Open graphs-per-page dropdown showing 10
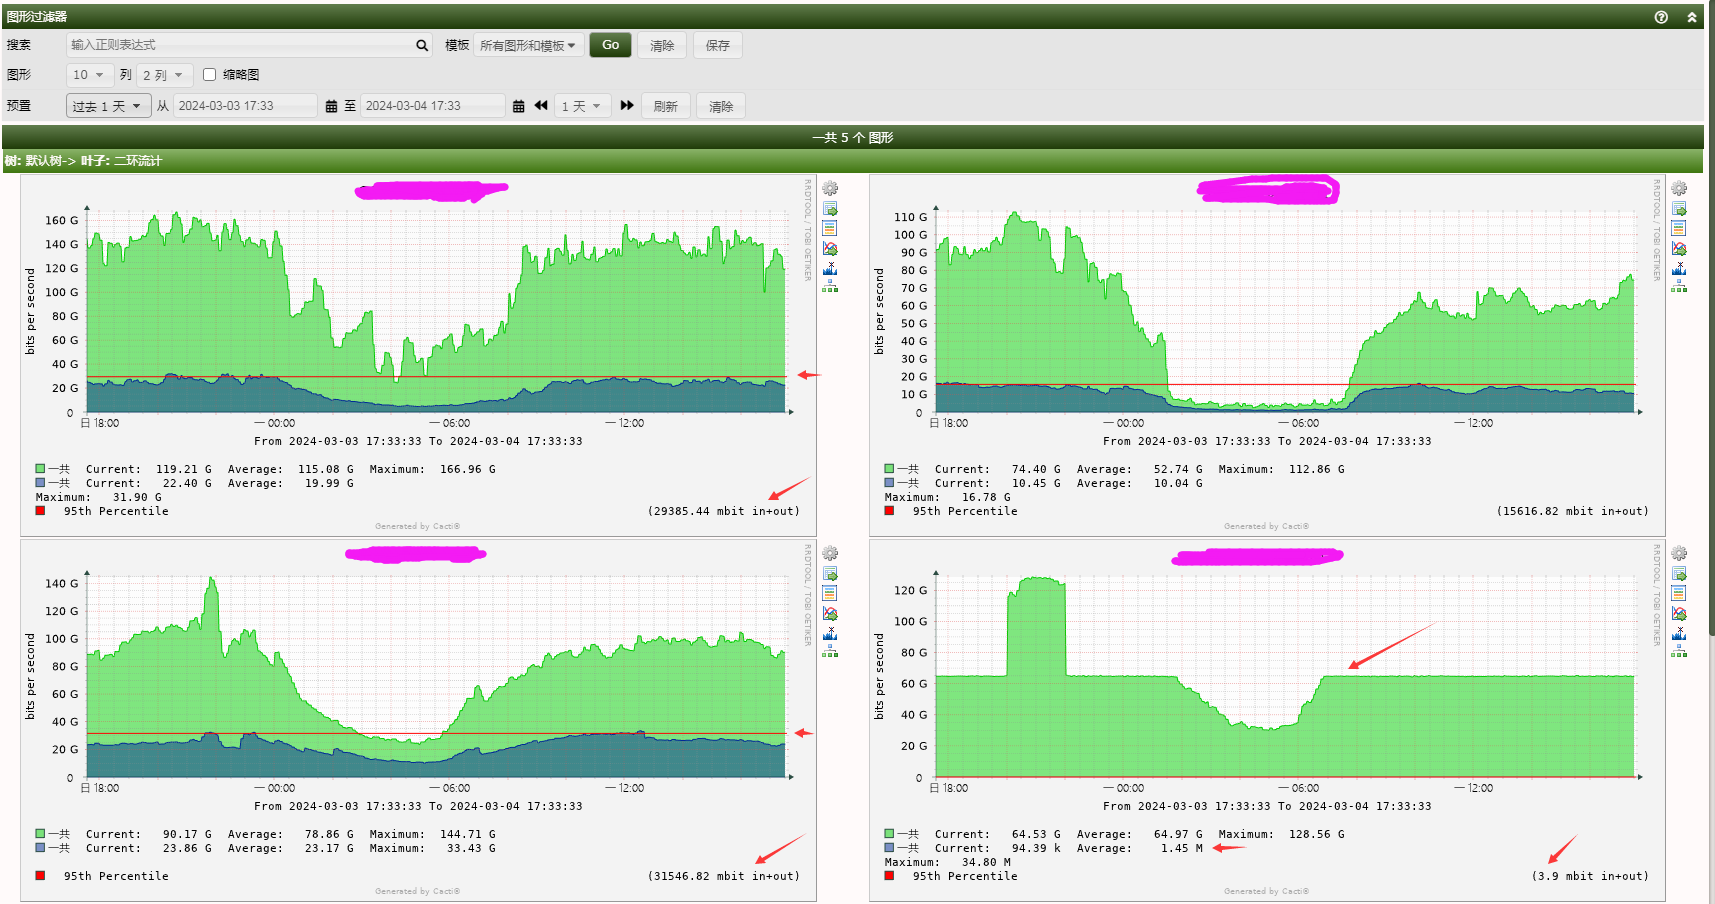 click(89, 75)
